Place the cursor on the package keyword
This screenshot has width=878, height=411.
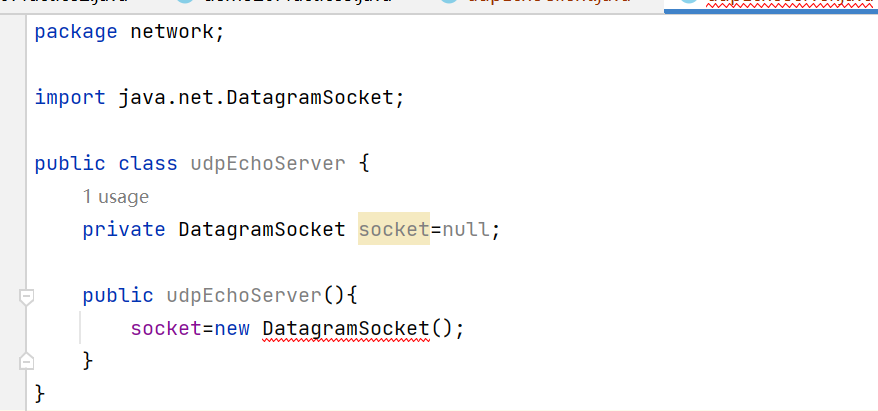(x=76, y=32)
